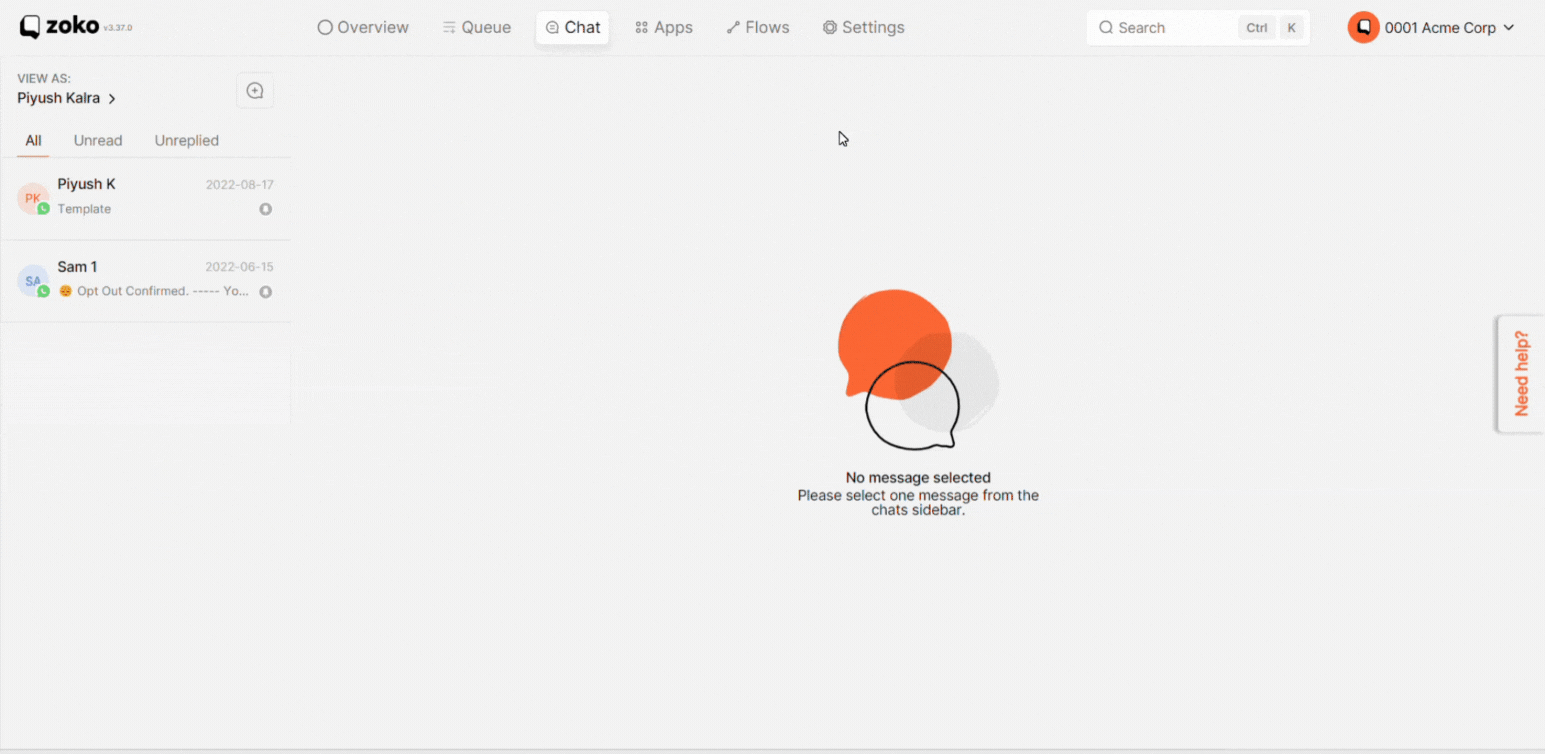This screenshot has width=1545, height=754.
Task: Show the All chats filter
Action: pyautogui.click(x=33, y=141)
